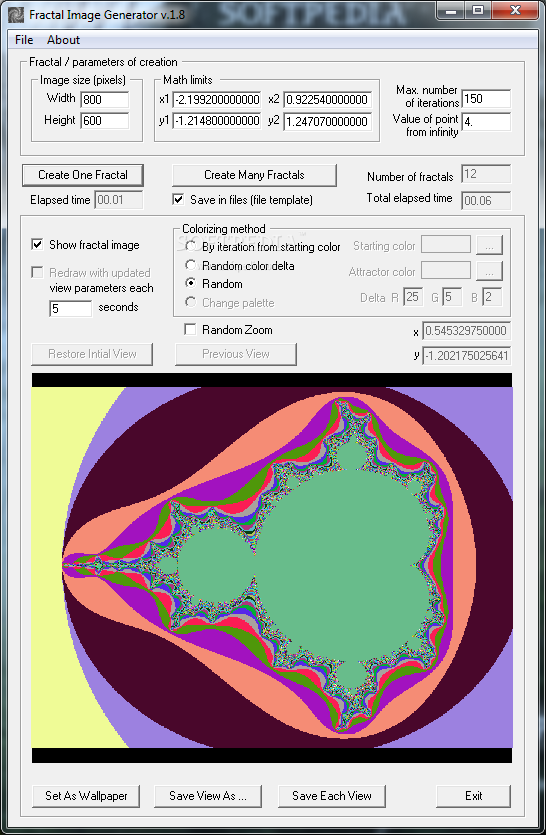Screen dimensions: 546x835
Task: Click Save View As button
Action: coord(208,796)
